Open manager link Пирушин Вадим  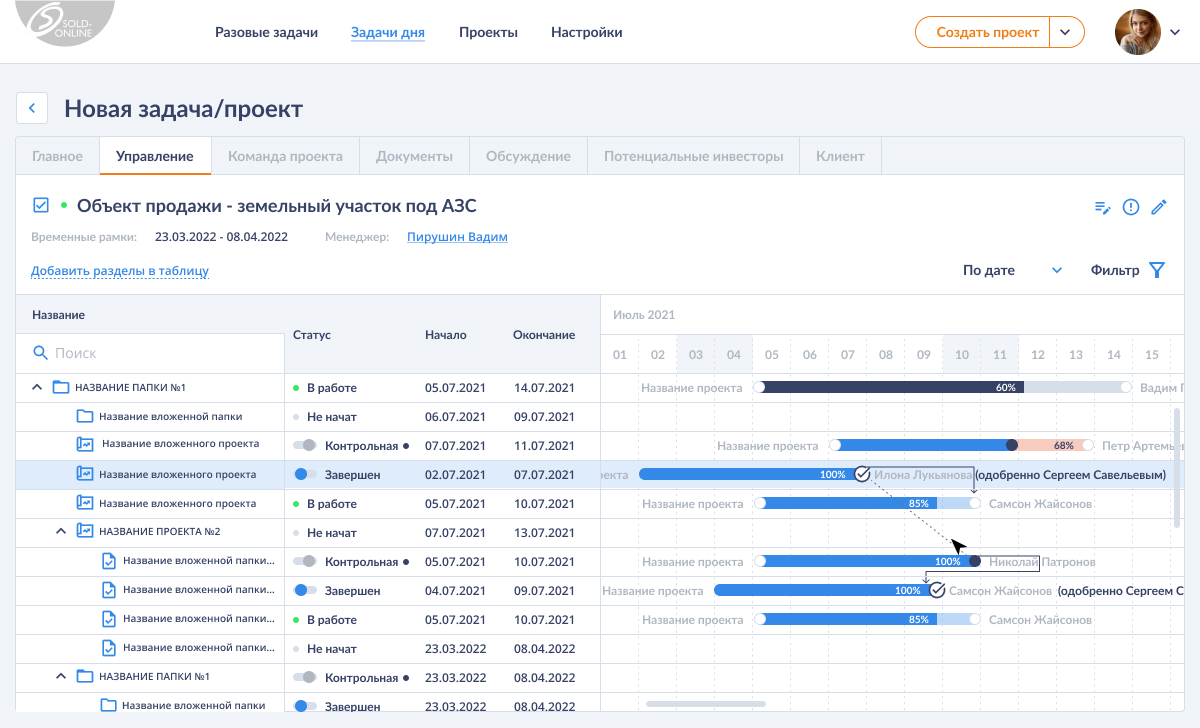457,237
